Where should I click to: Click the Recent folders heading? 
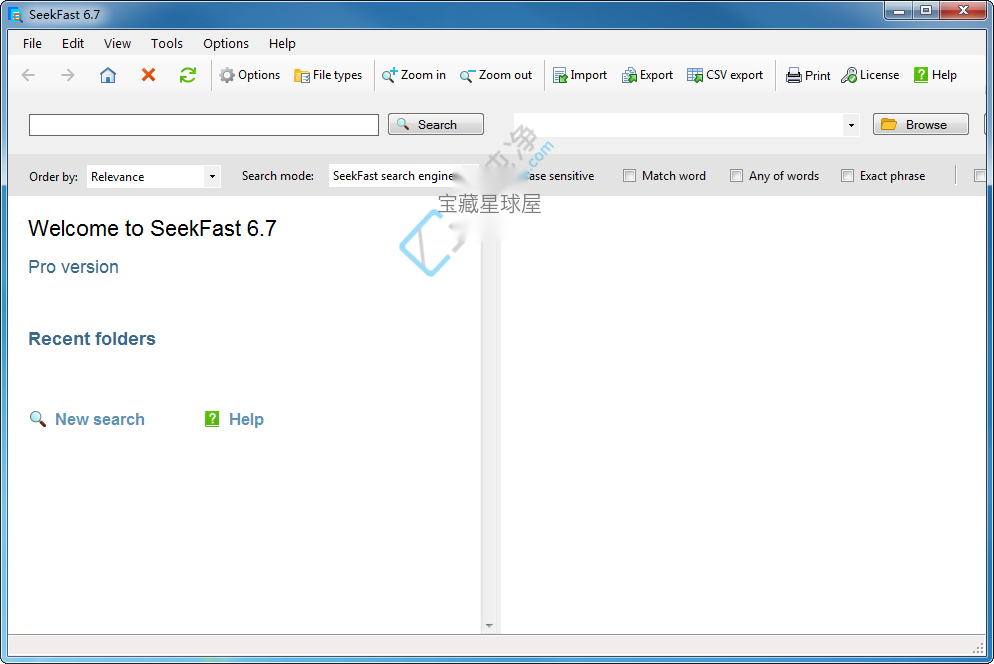pyautogui.click(x=92, y=339)
